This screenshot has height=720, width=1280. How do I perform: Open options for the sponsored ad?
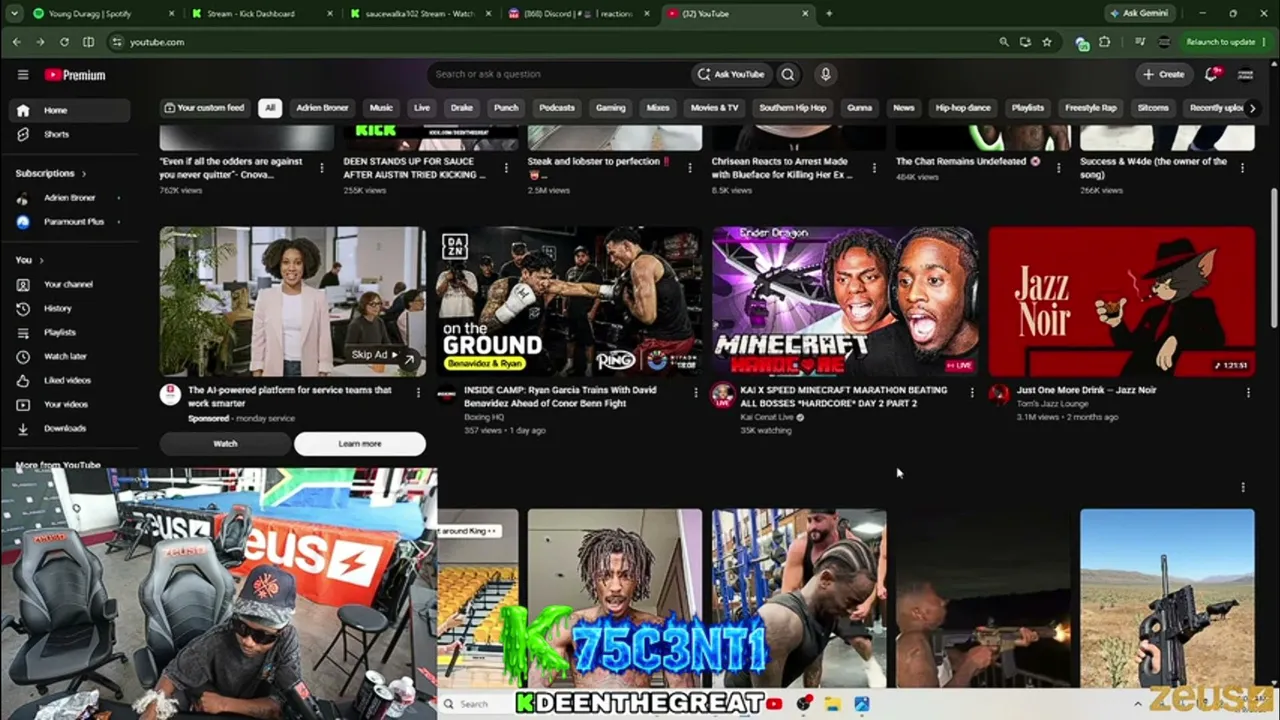pyautogui.click(x=419, y=393)
